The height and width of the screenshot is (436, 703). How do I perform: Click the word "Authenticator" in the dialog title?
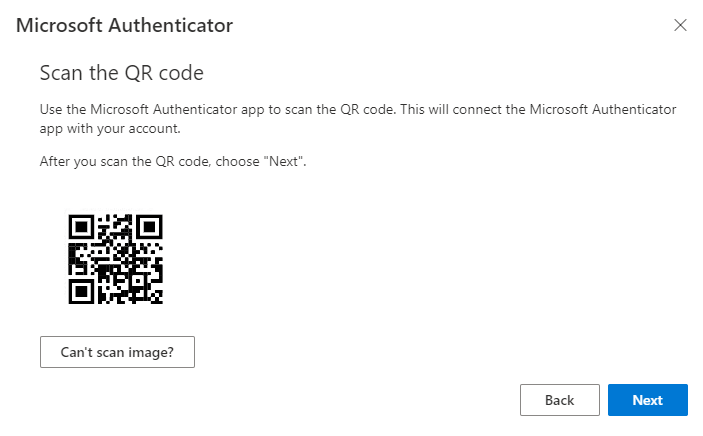(174, 25)
